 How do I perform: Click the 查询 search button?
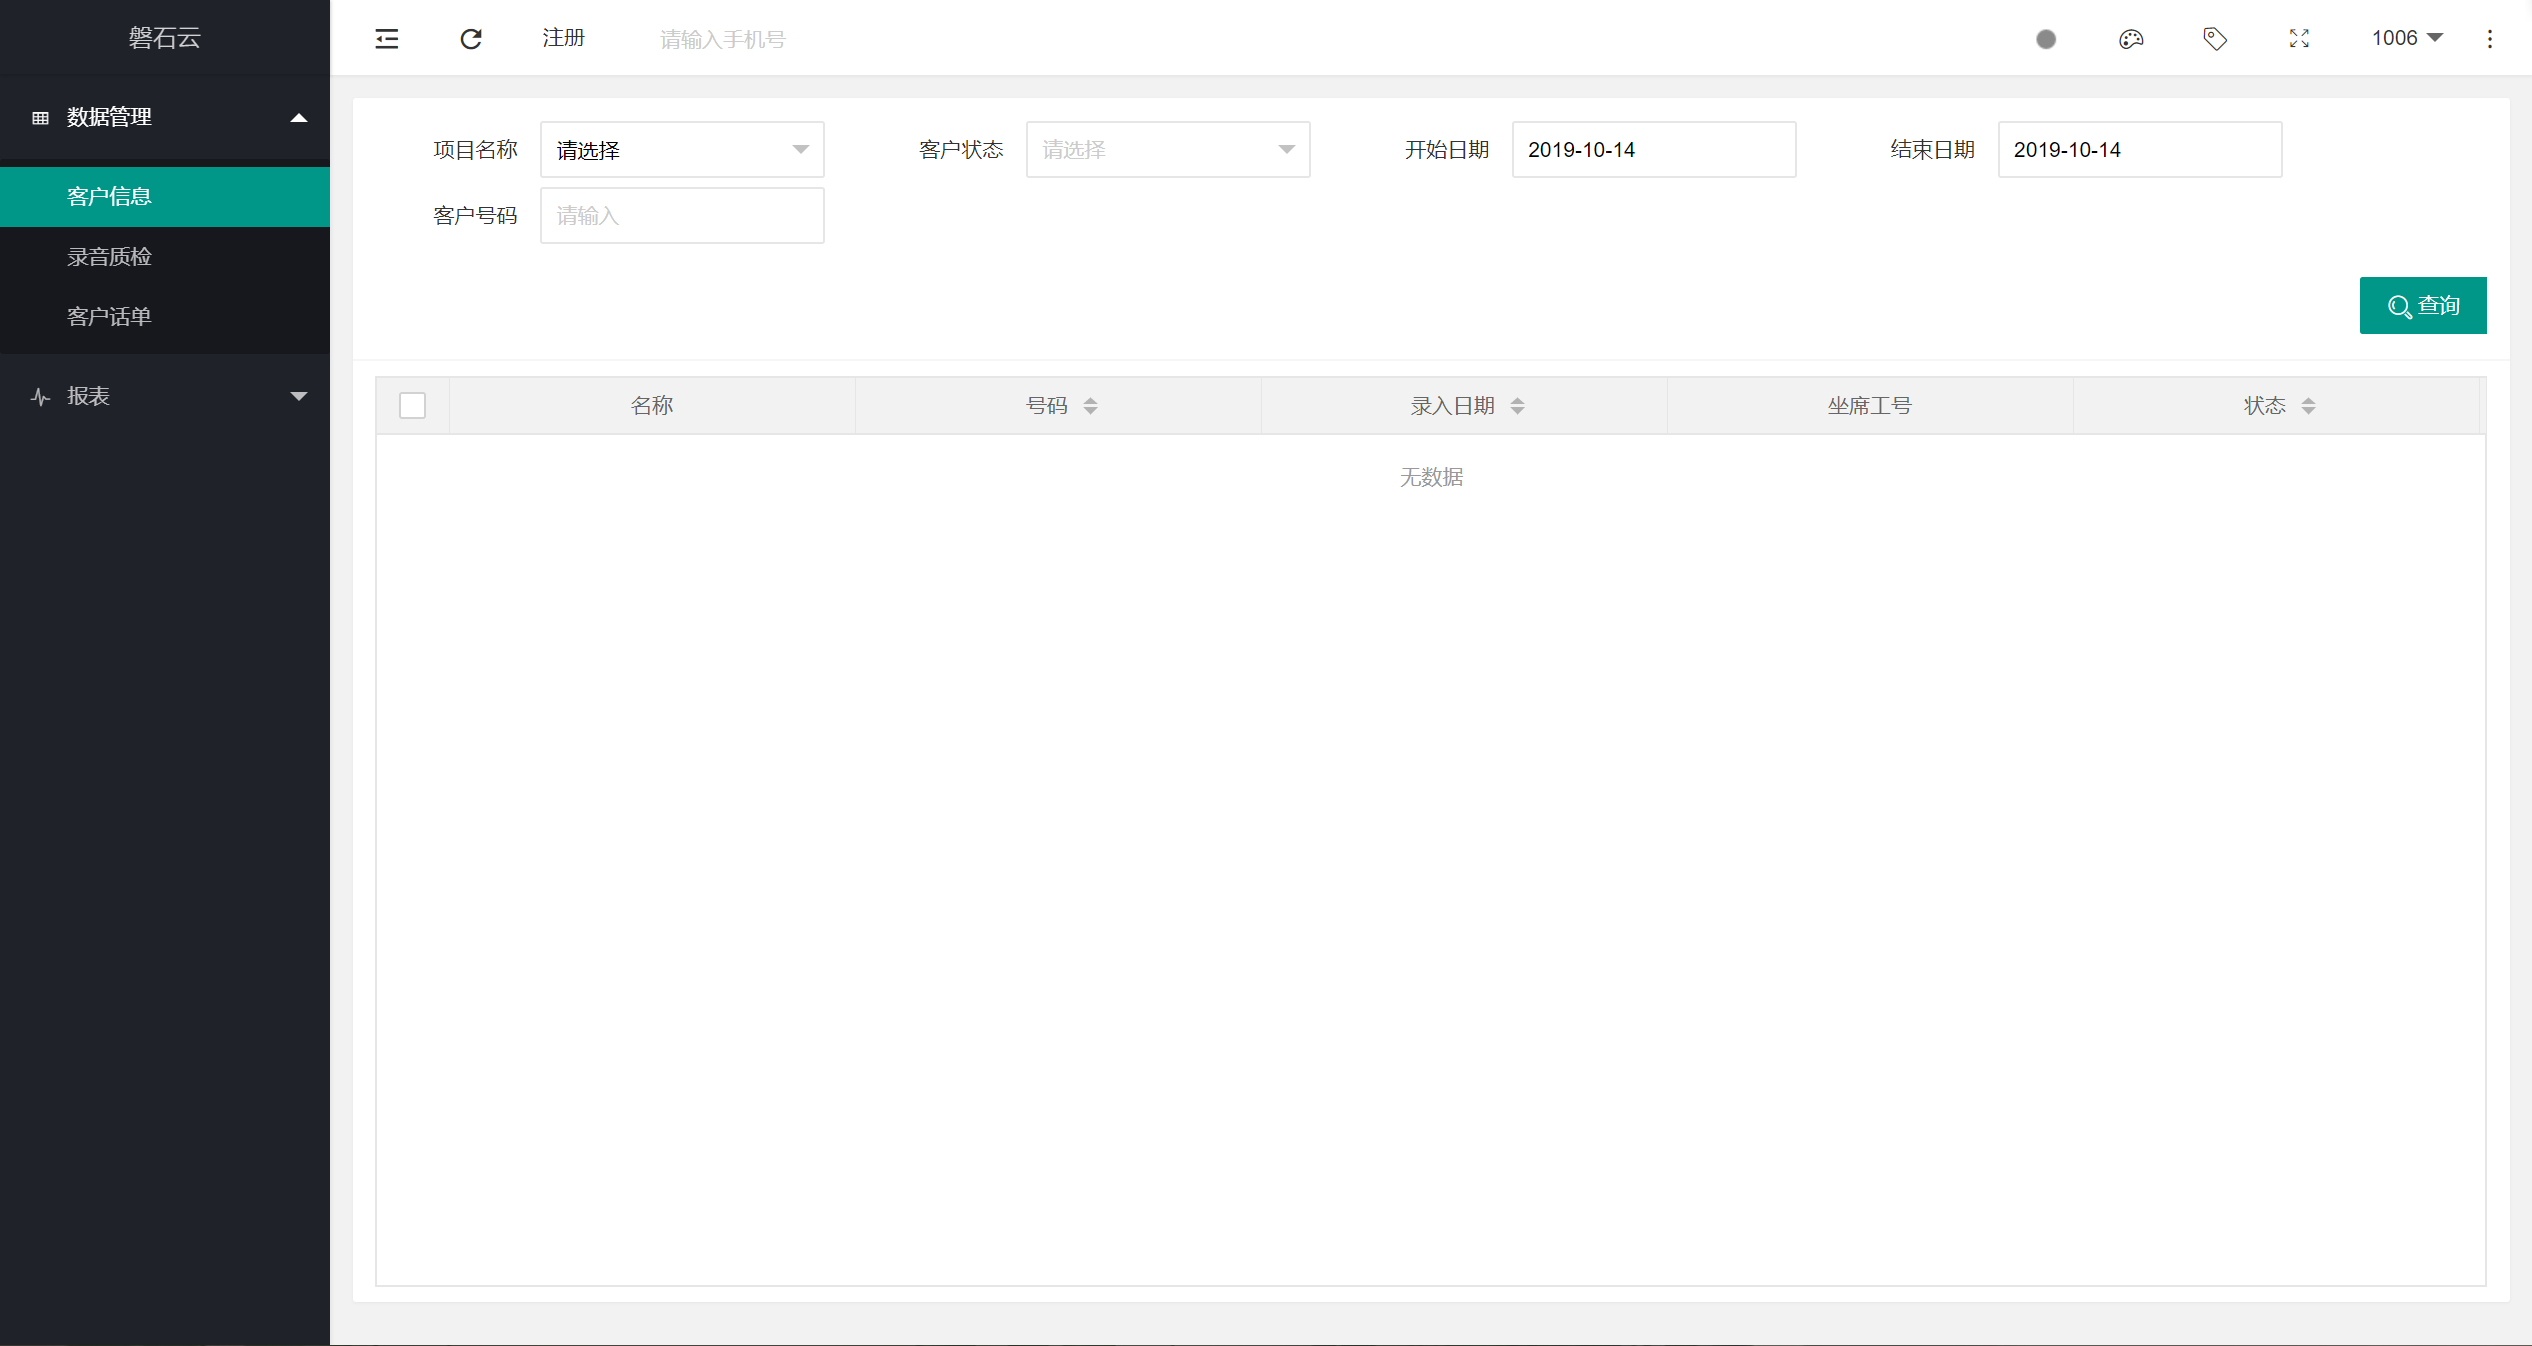[x=2423, y=305]
